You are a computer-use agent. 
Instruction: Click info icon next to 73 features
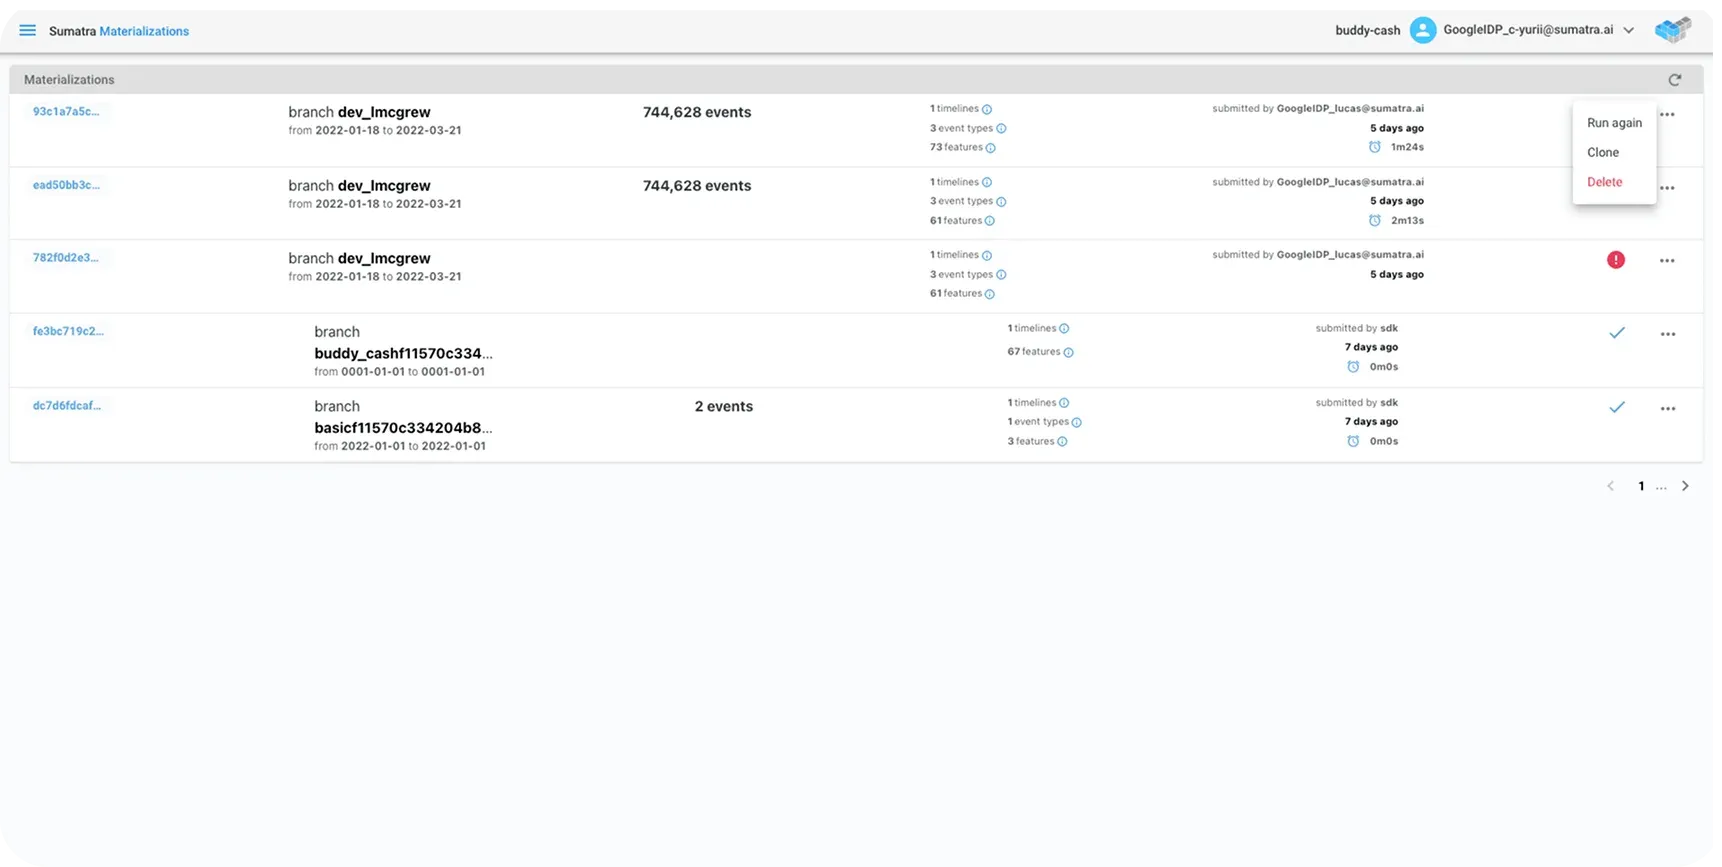(x=990, y=148)
